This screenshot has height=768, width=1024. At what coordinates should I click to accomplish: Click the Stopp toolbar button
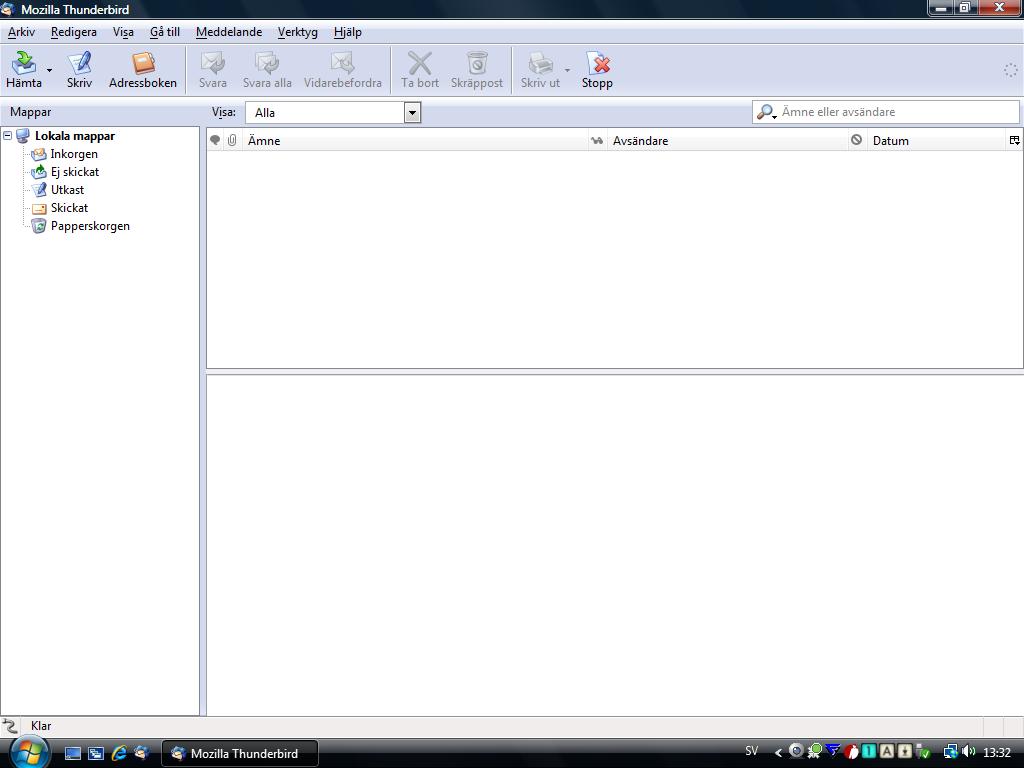tap(597, 70)
